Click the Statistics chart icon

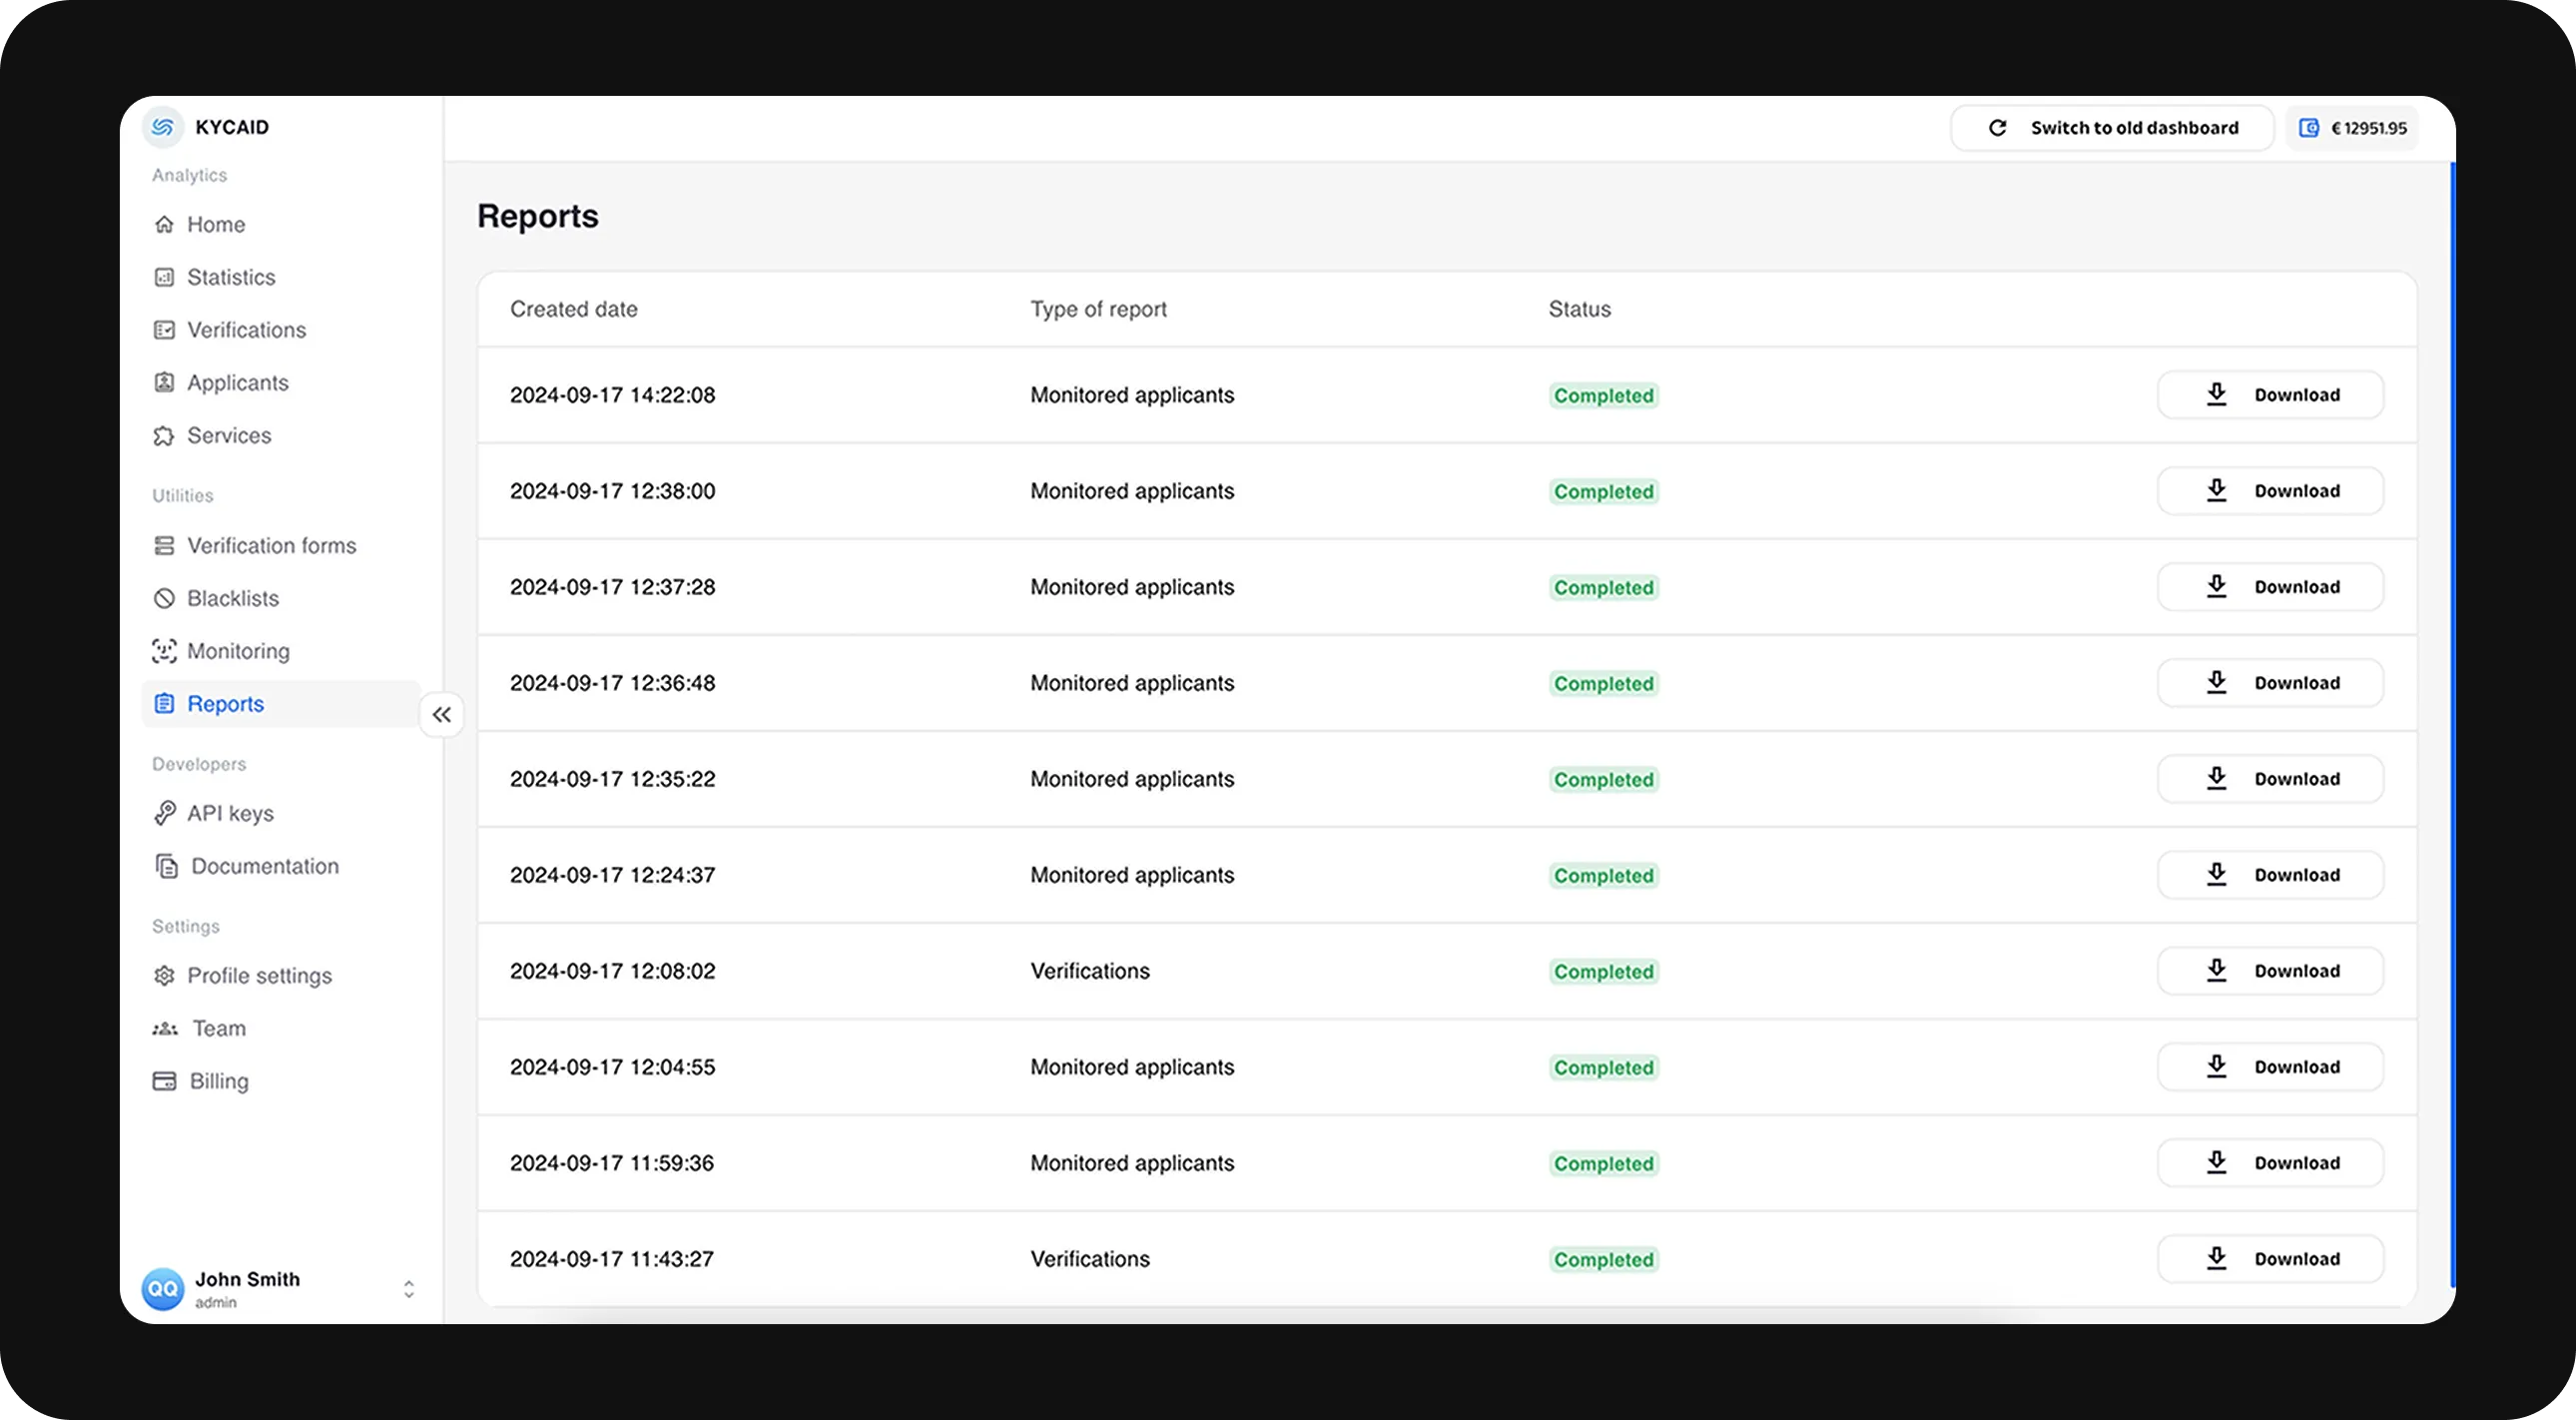(x=164, y=277)
